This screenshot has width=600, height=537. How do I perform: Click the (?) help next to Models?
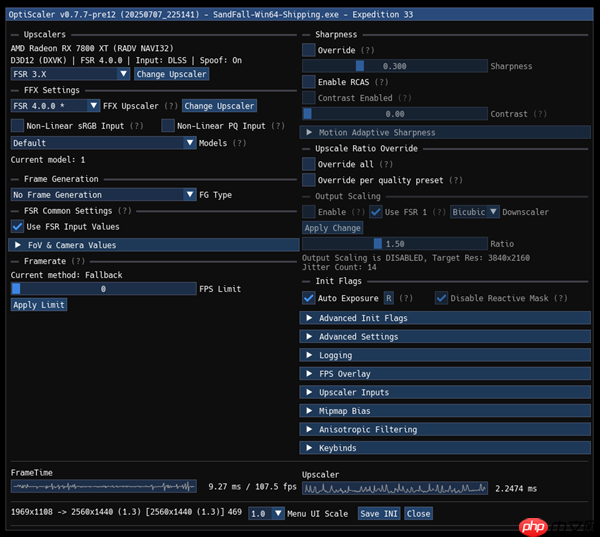click(240, 143)
